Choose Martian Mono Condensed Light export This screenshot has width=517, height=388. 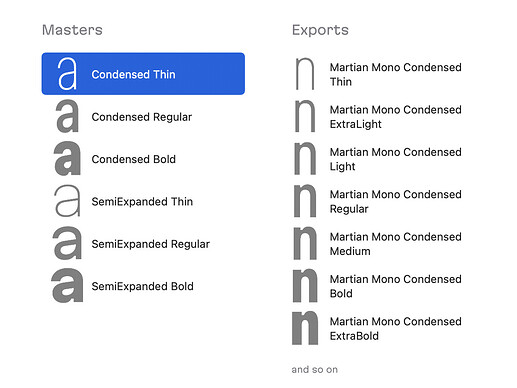(x=396, y=159)
